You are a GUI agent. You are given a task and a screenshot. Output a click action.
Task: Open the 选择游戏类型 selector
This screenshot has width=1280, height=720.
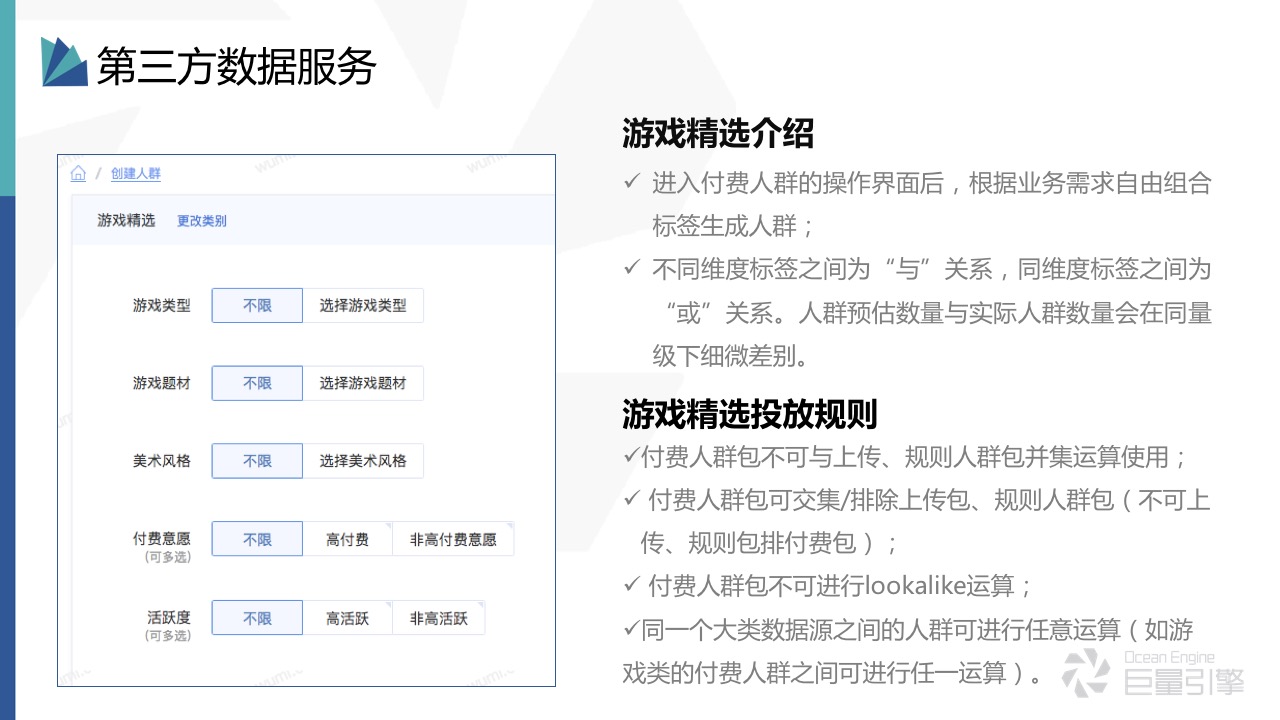click(365, 305)
